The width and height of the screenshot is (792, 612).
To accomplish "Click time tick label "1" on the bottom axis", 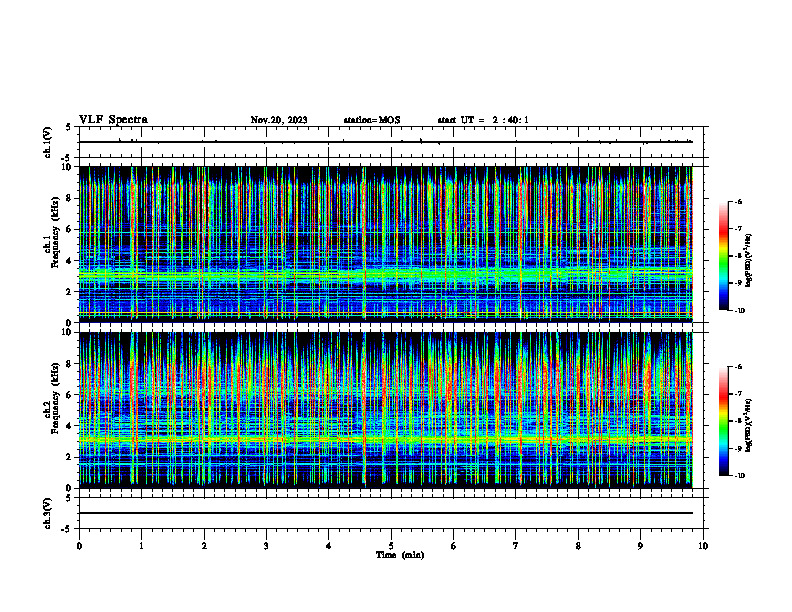I will (x=141, y=546).
